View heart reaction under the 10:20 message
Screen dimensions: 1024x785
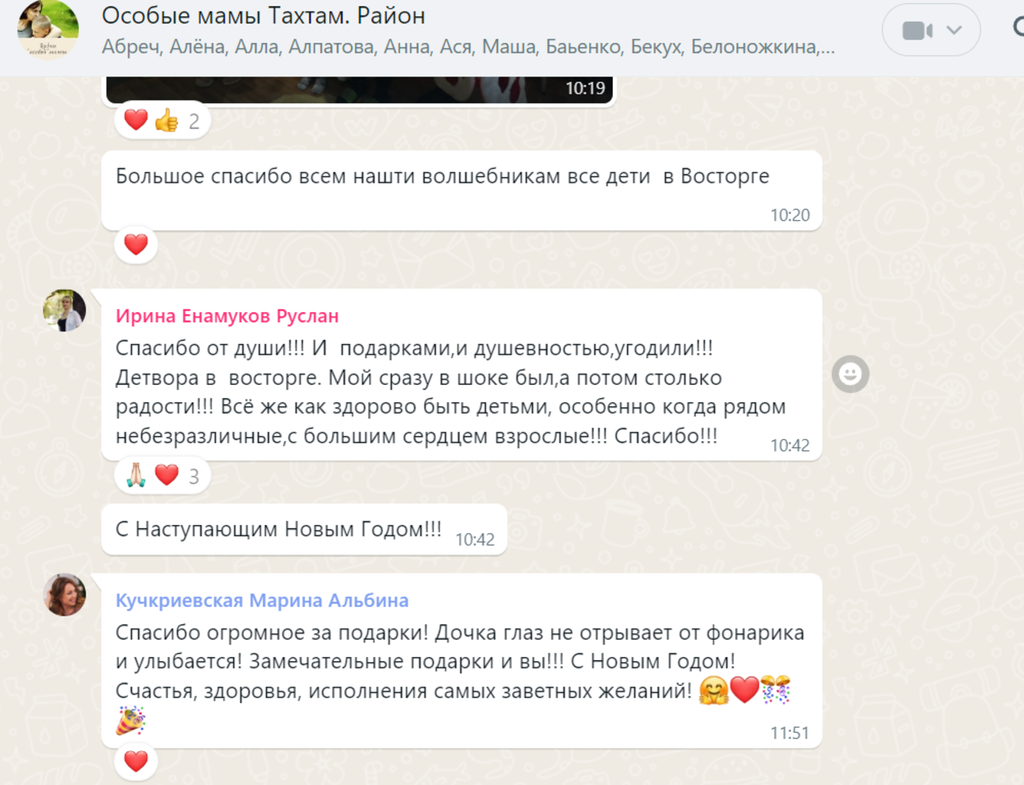(x=136, y=245)
